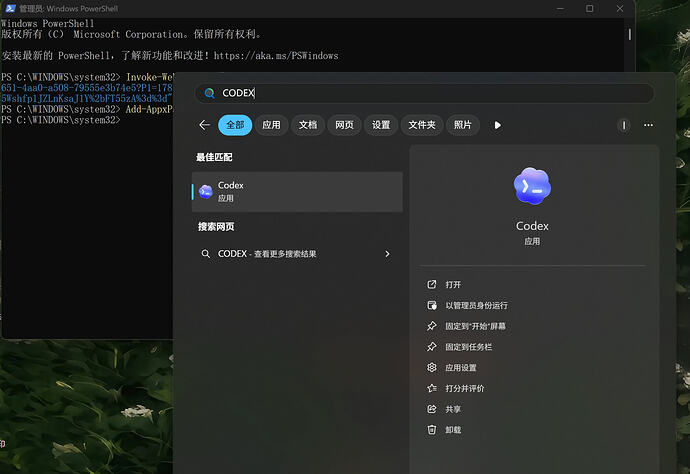Select the 设置 filter tab
The image size is (690, 474).
[381, 125]
